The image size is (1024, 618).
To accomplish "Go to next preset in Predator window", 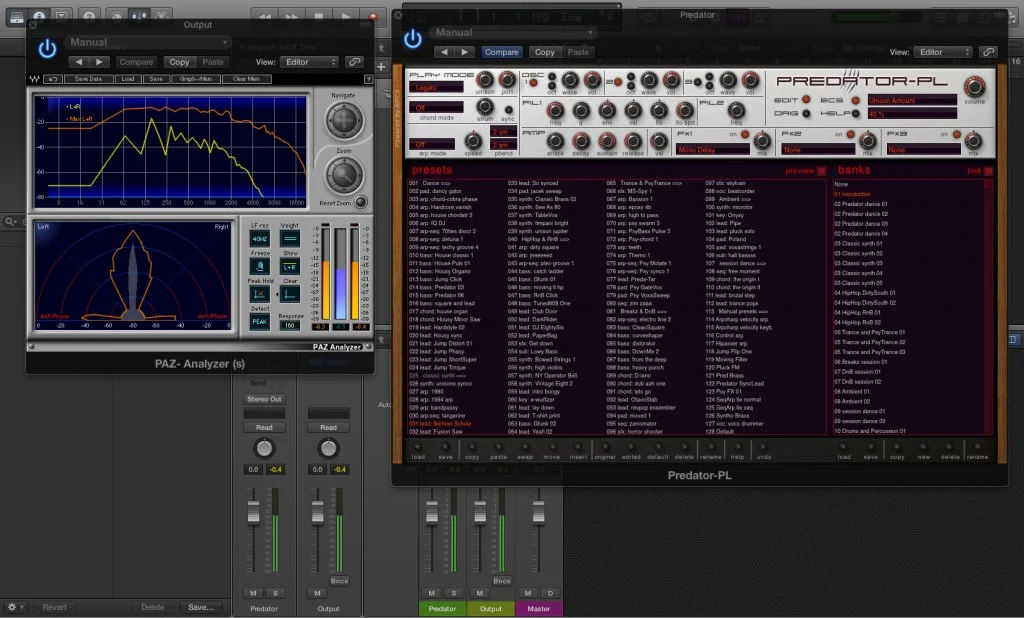I will (465, 52).
